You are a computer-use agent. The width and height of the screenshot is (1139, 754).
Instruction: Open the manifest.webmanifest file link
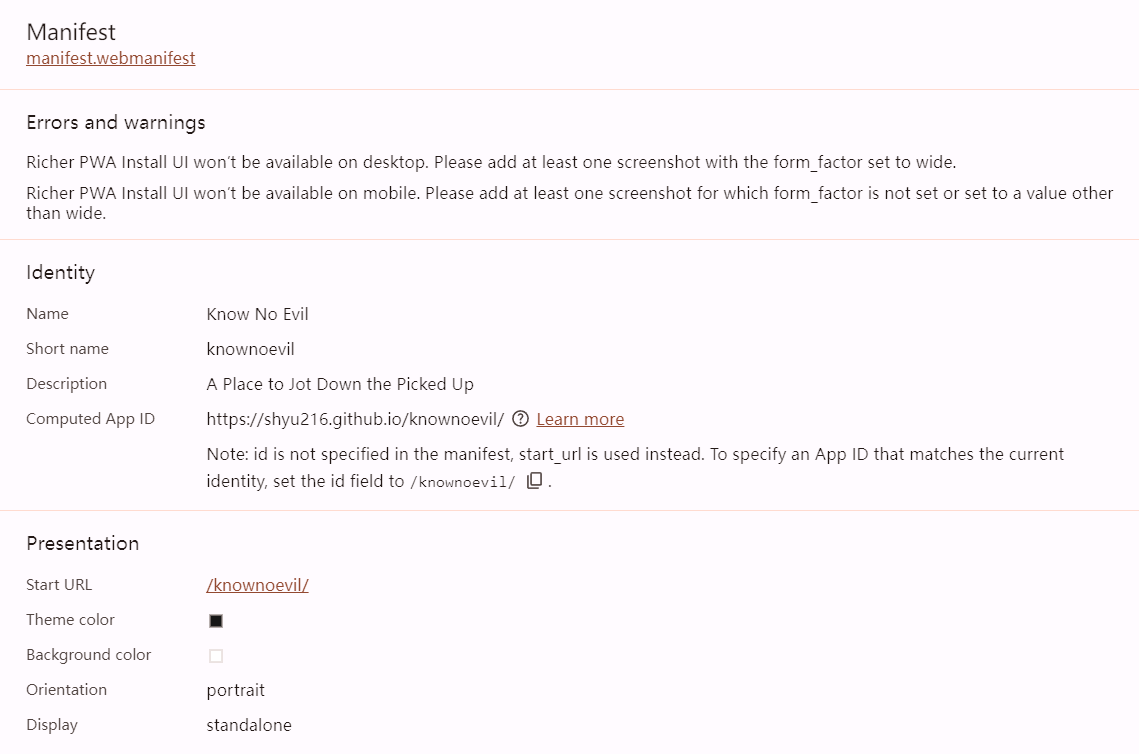pyautogui.click(x=111, y=58)
